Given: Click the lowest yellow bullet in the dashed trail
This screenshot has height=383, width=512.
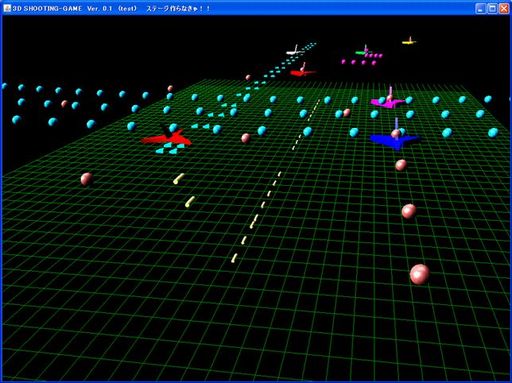Looking at the screenshot, I should 235,258.
